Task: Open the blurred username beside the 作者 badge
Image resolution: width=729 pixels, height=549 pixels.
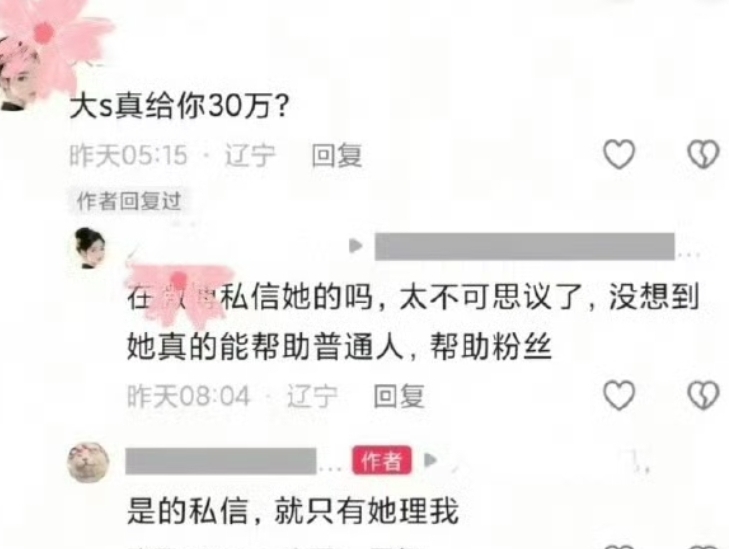Action: tap(221, 461)
